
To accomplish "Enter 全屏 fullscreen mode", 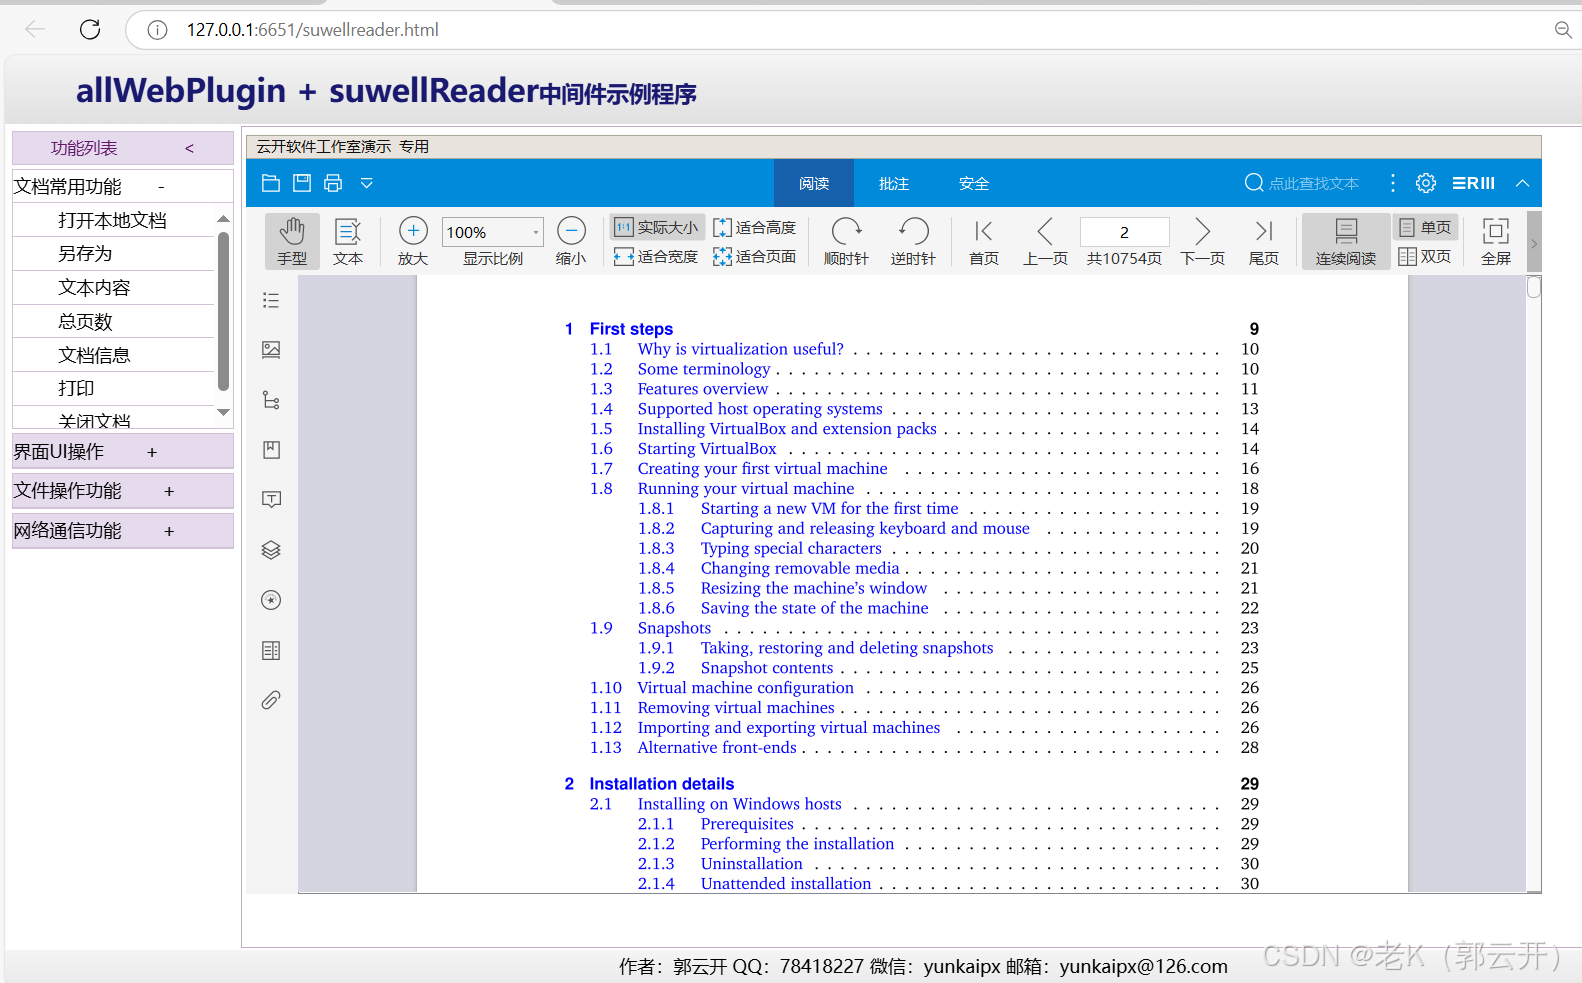I will [x=1496, y=241].
